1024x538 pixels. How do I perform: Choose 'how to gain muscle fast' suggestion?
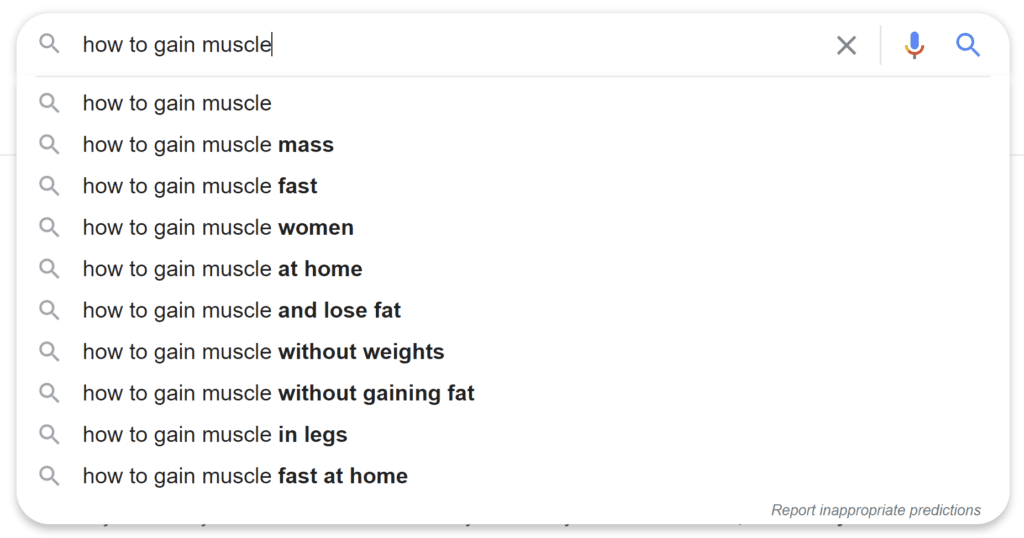point(513,186)
